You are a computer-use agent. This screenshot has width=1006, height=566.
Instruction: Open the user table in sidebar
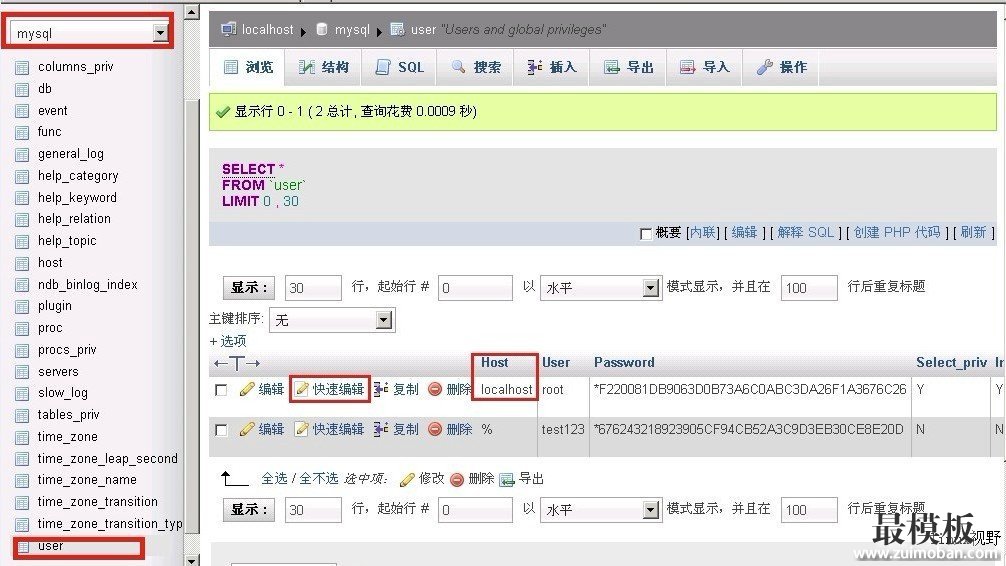coord(50,546)
